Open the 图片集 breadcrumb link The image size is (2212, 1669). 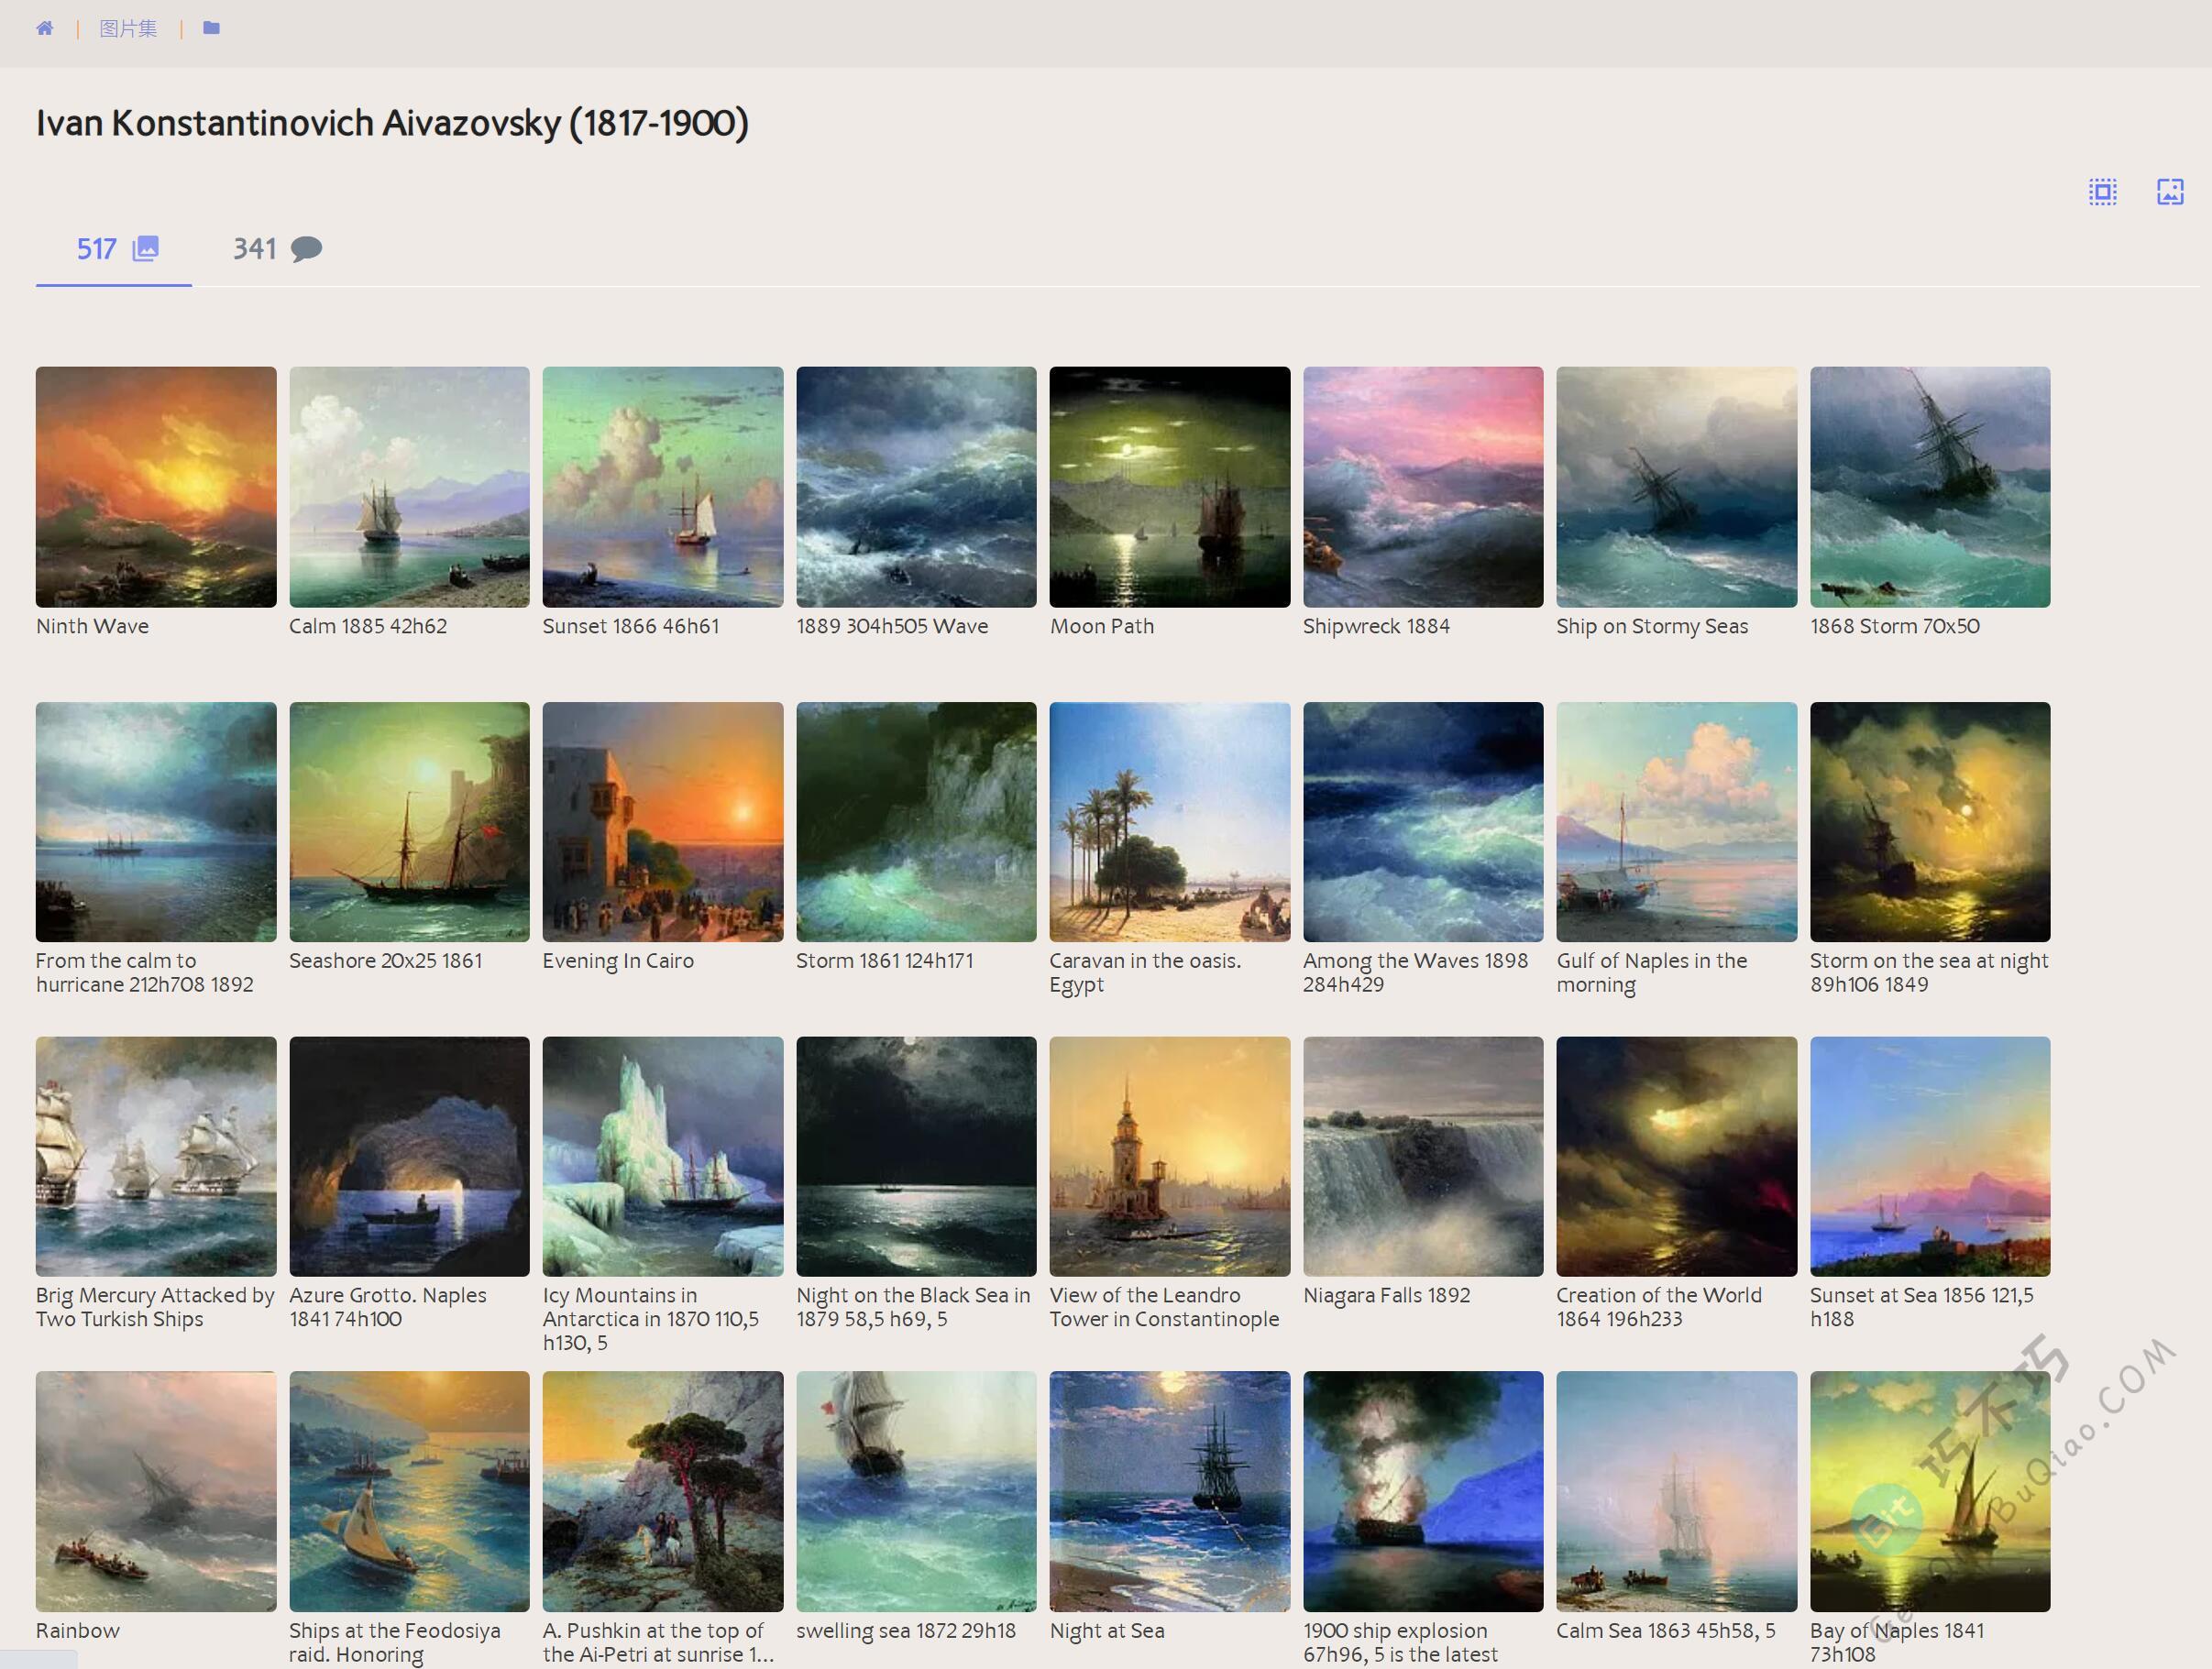pos(128,28)
